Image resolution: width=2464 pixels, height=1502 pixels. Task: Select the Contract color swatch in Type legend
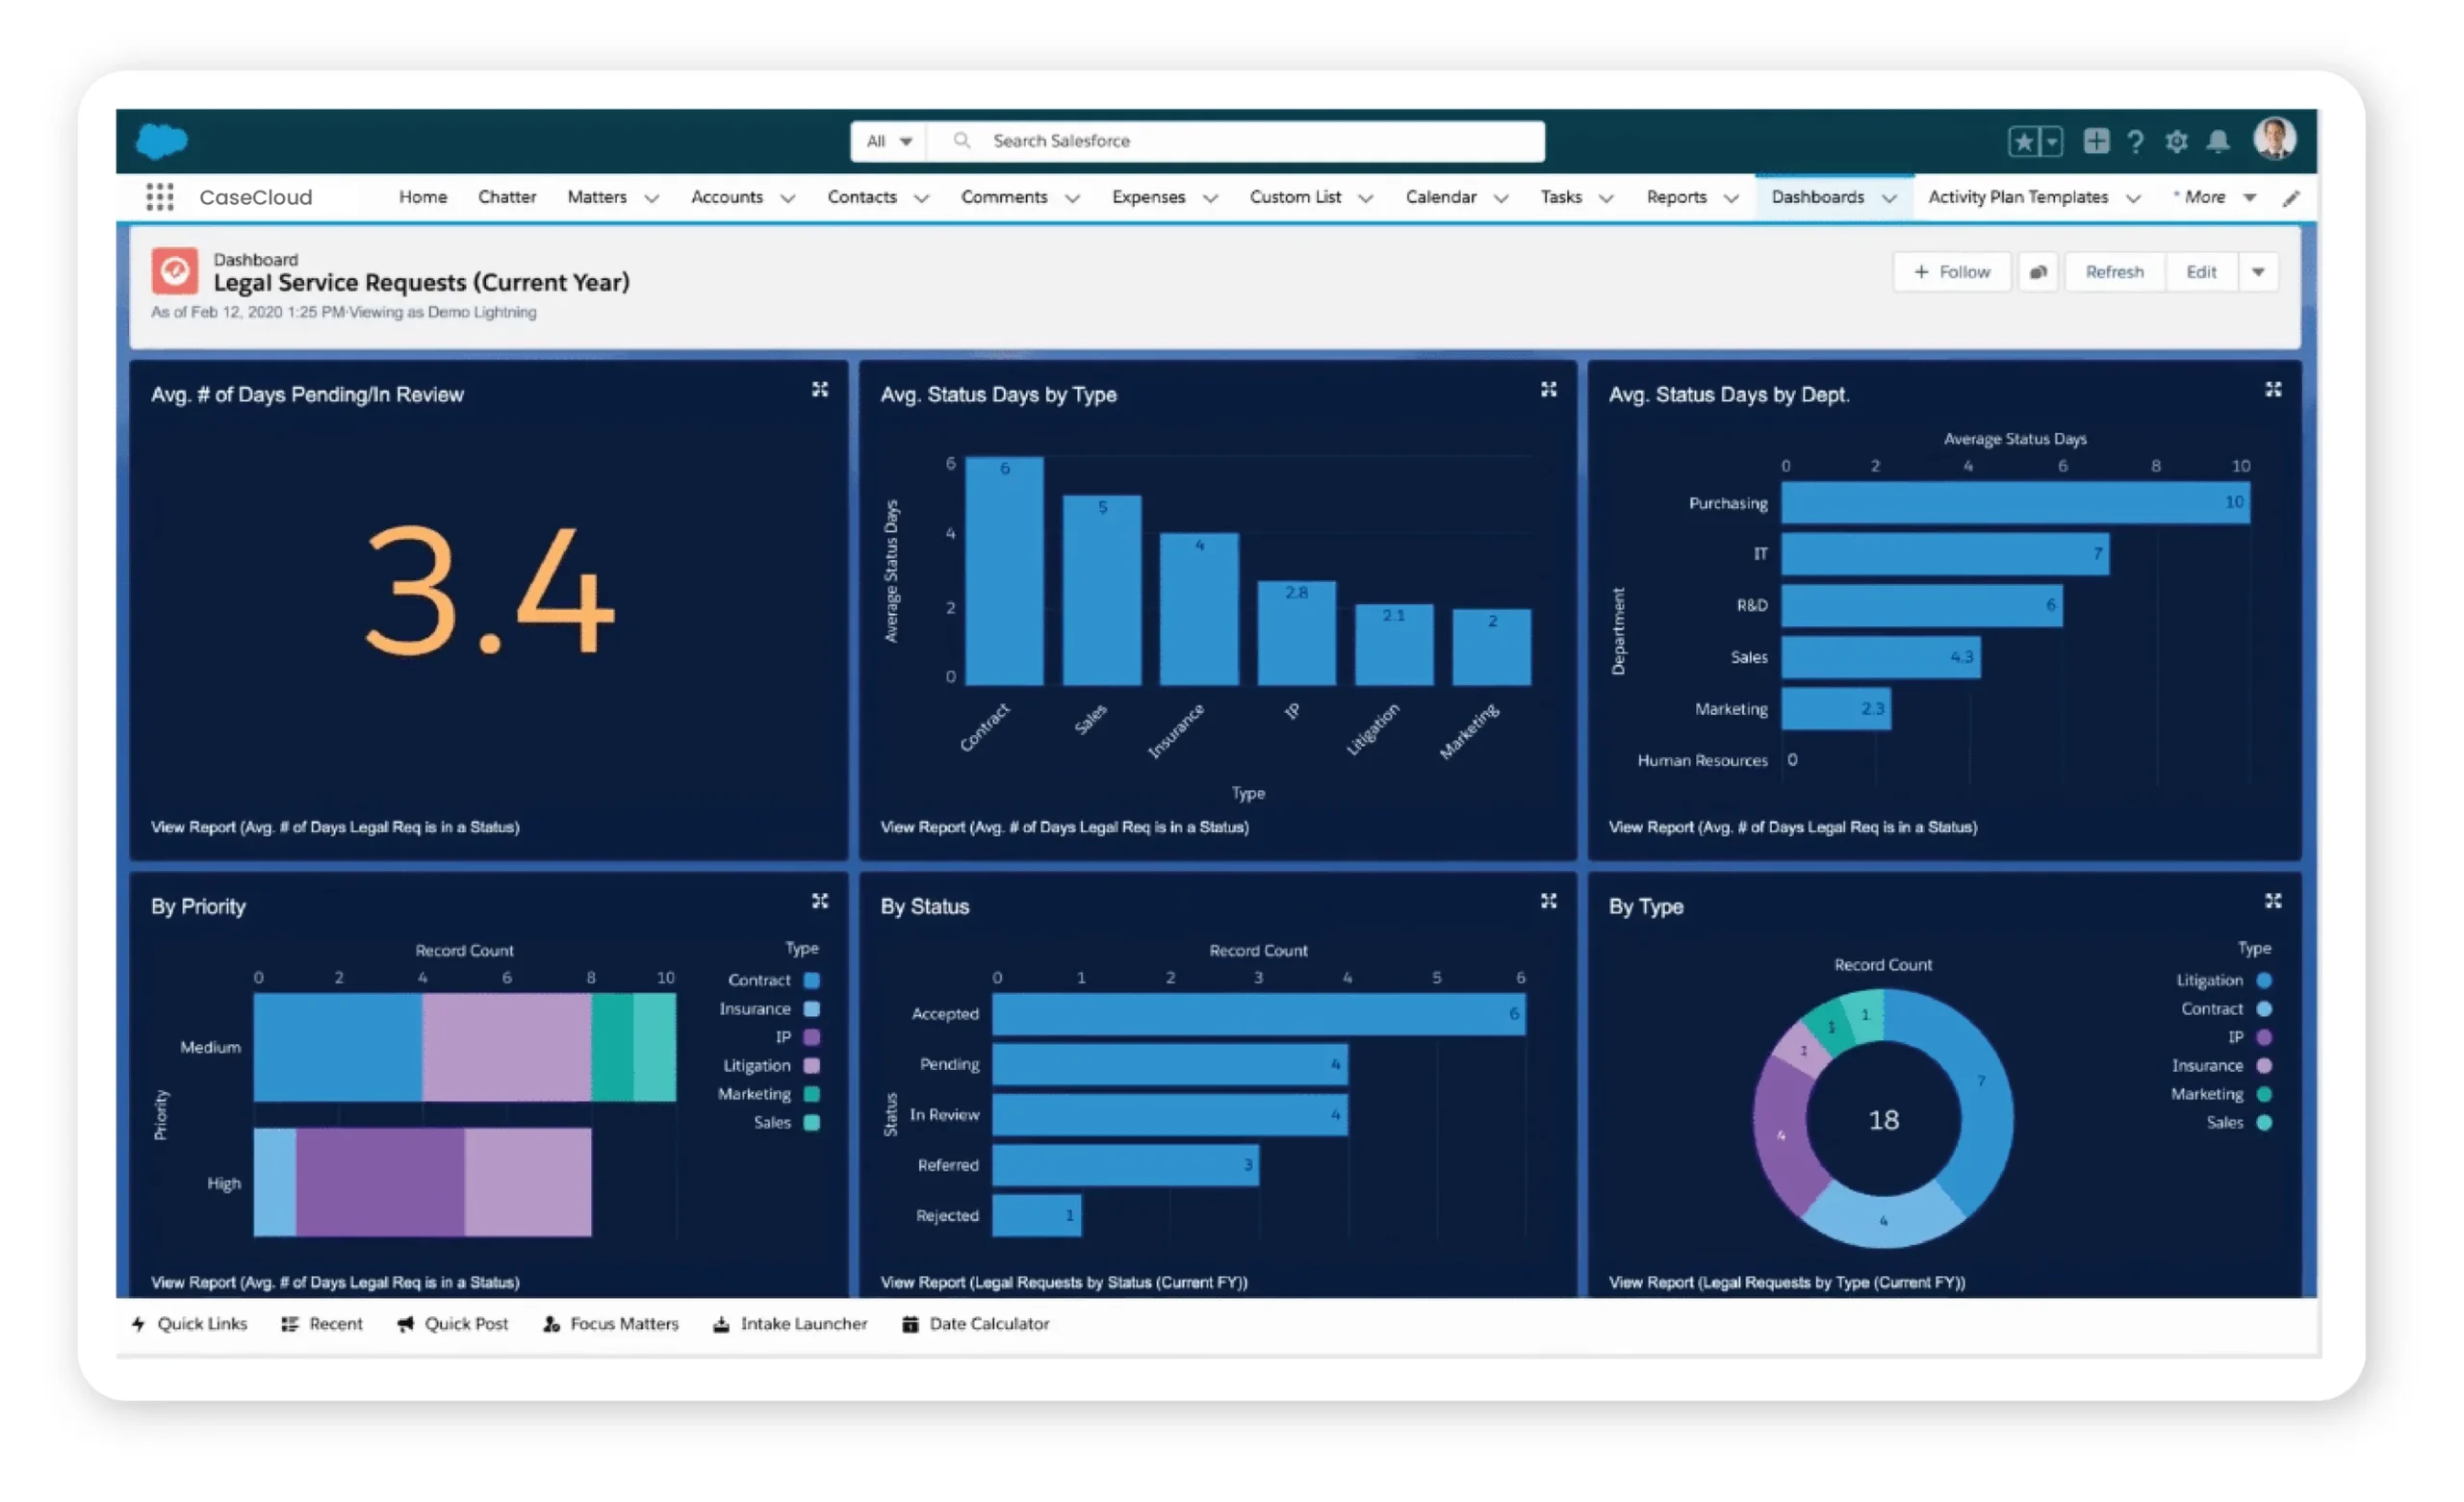[x=812, y=980]
